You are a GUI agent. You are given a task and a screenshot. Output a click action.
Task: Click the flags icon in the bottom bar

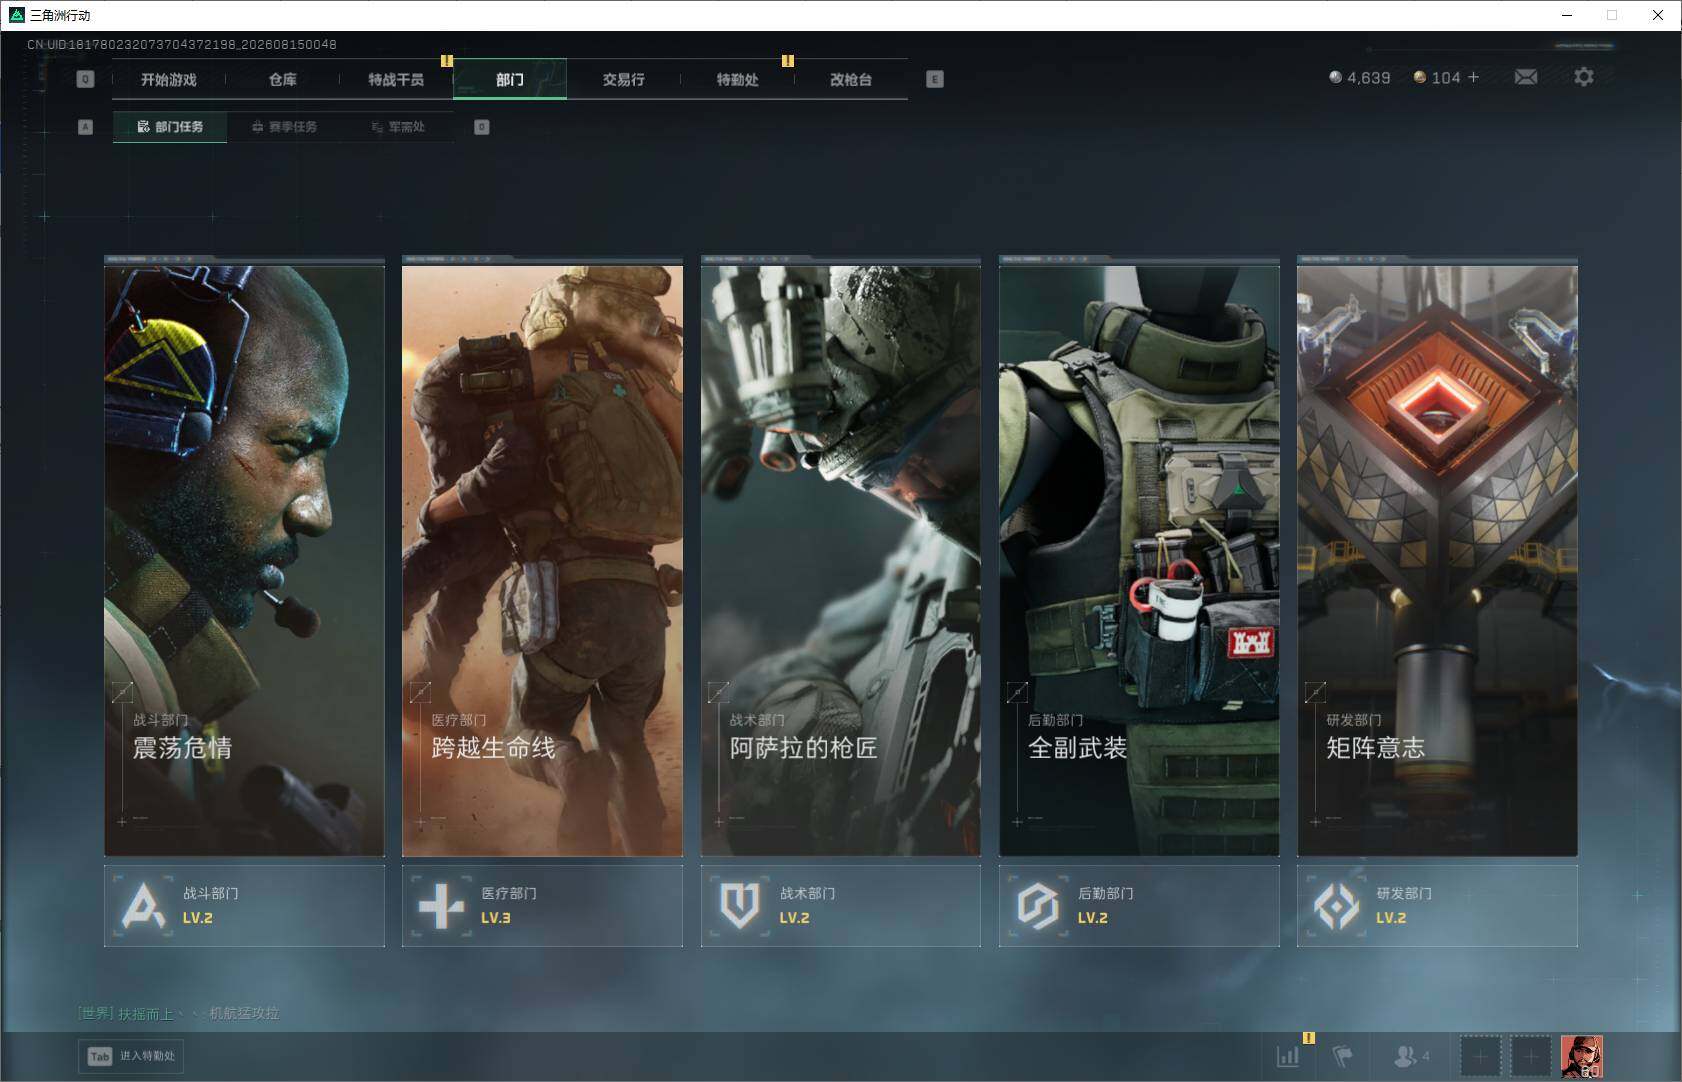[x=1342, y=1055]
